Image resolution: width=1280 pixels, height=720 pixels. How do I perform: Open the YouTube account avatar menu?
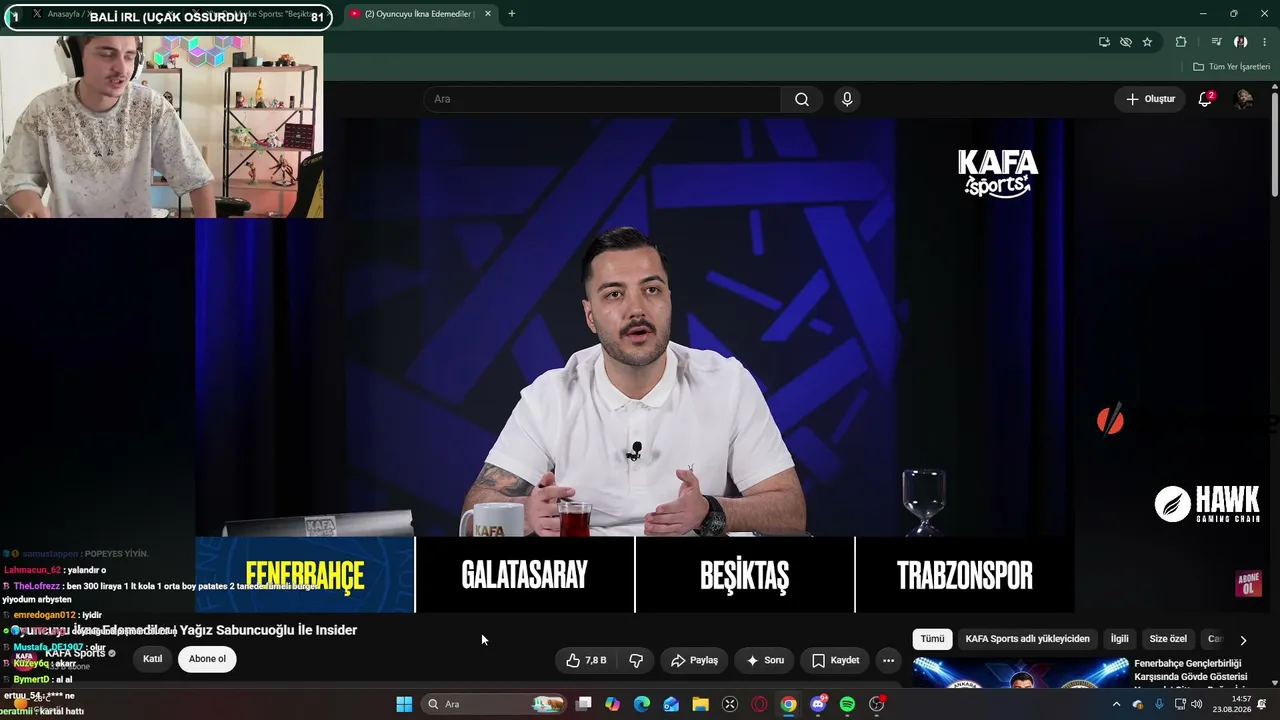(x=1244, y=99)
